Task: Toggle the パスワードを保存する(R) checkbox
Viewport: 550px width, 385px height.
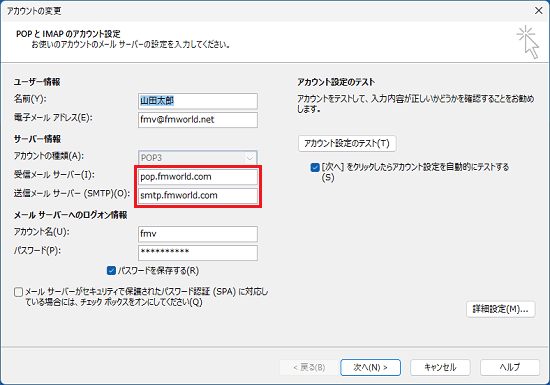Action: [x=111, y=271]
